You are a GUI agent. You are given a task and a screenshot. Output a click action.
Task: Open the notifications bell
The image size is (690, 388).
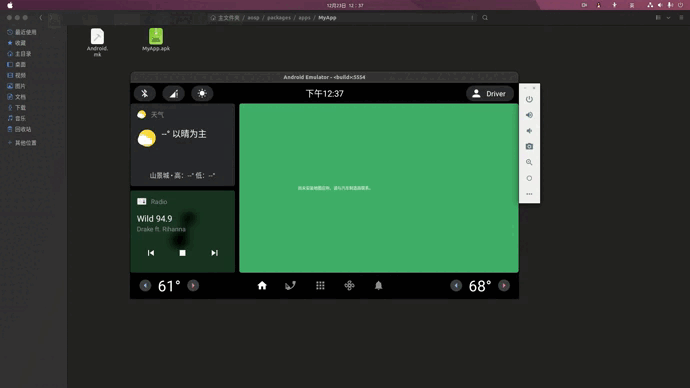[378, 286]
